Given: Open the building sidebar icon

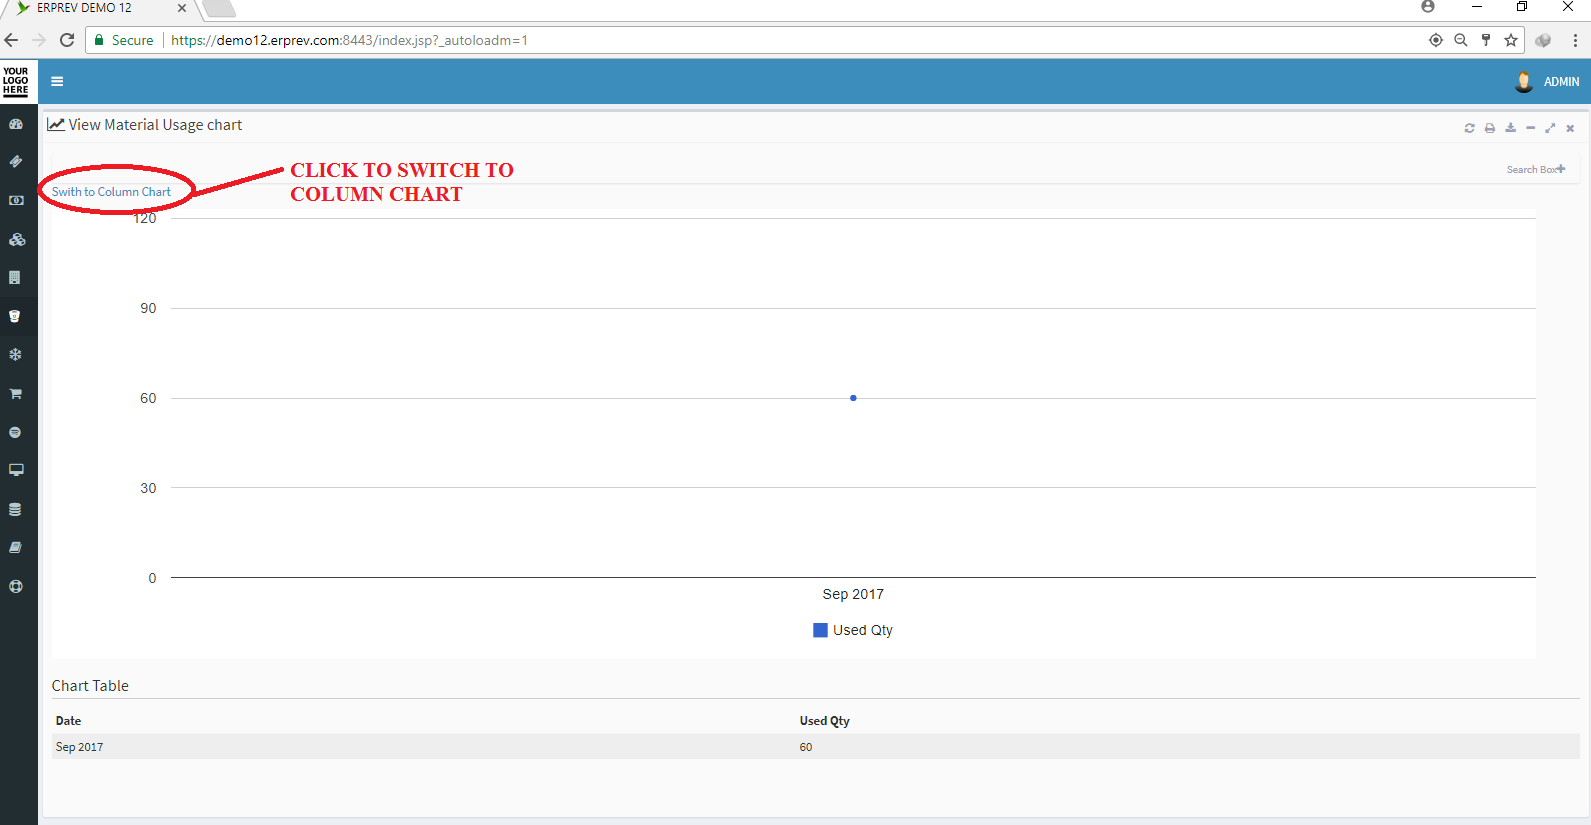Looking at the screenshot, I should 15,277.
